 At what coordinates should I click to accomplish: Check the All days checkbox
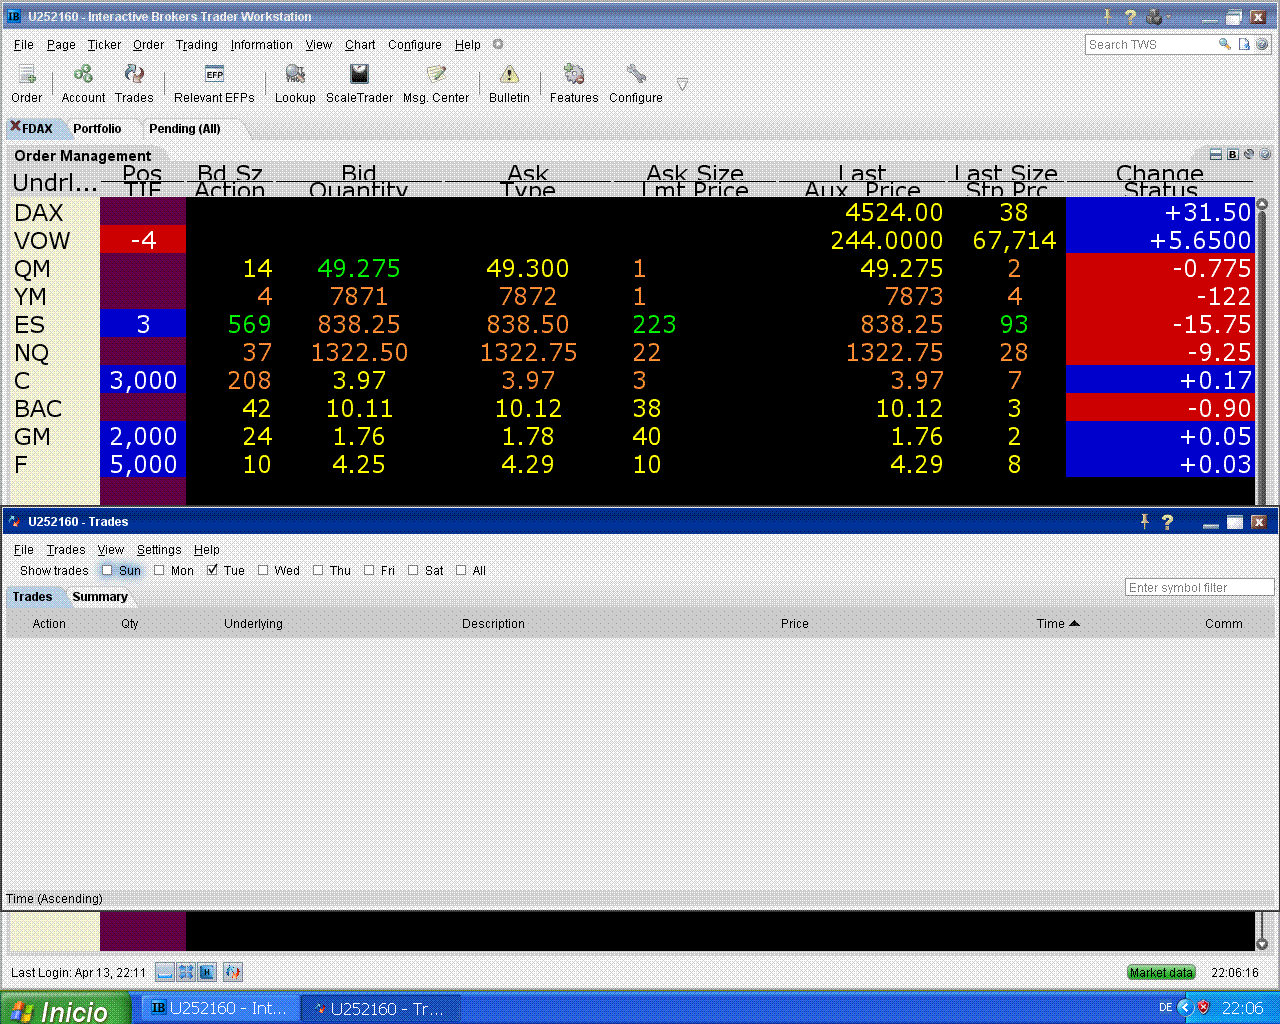point(461,570)
